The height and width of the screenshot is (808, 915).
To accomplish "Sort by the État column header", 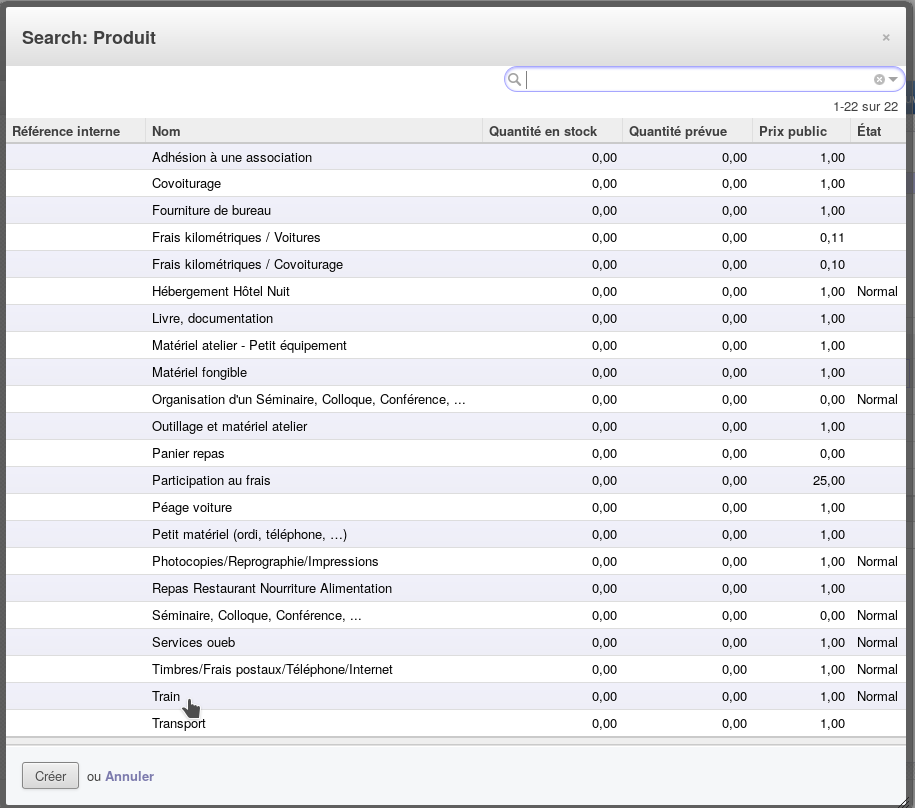I will pos(878,131).
